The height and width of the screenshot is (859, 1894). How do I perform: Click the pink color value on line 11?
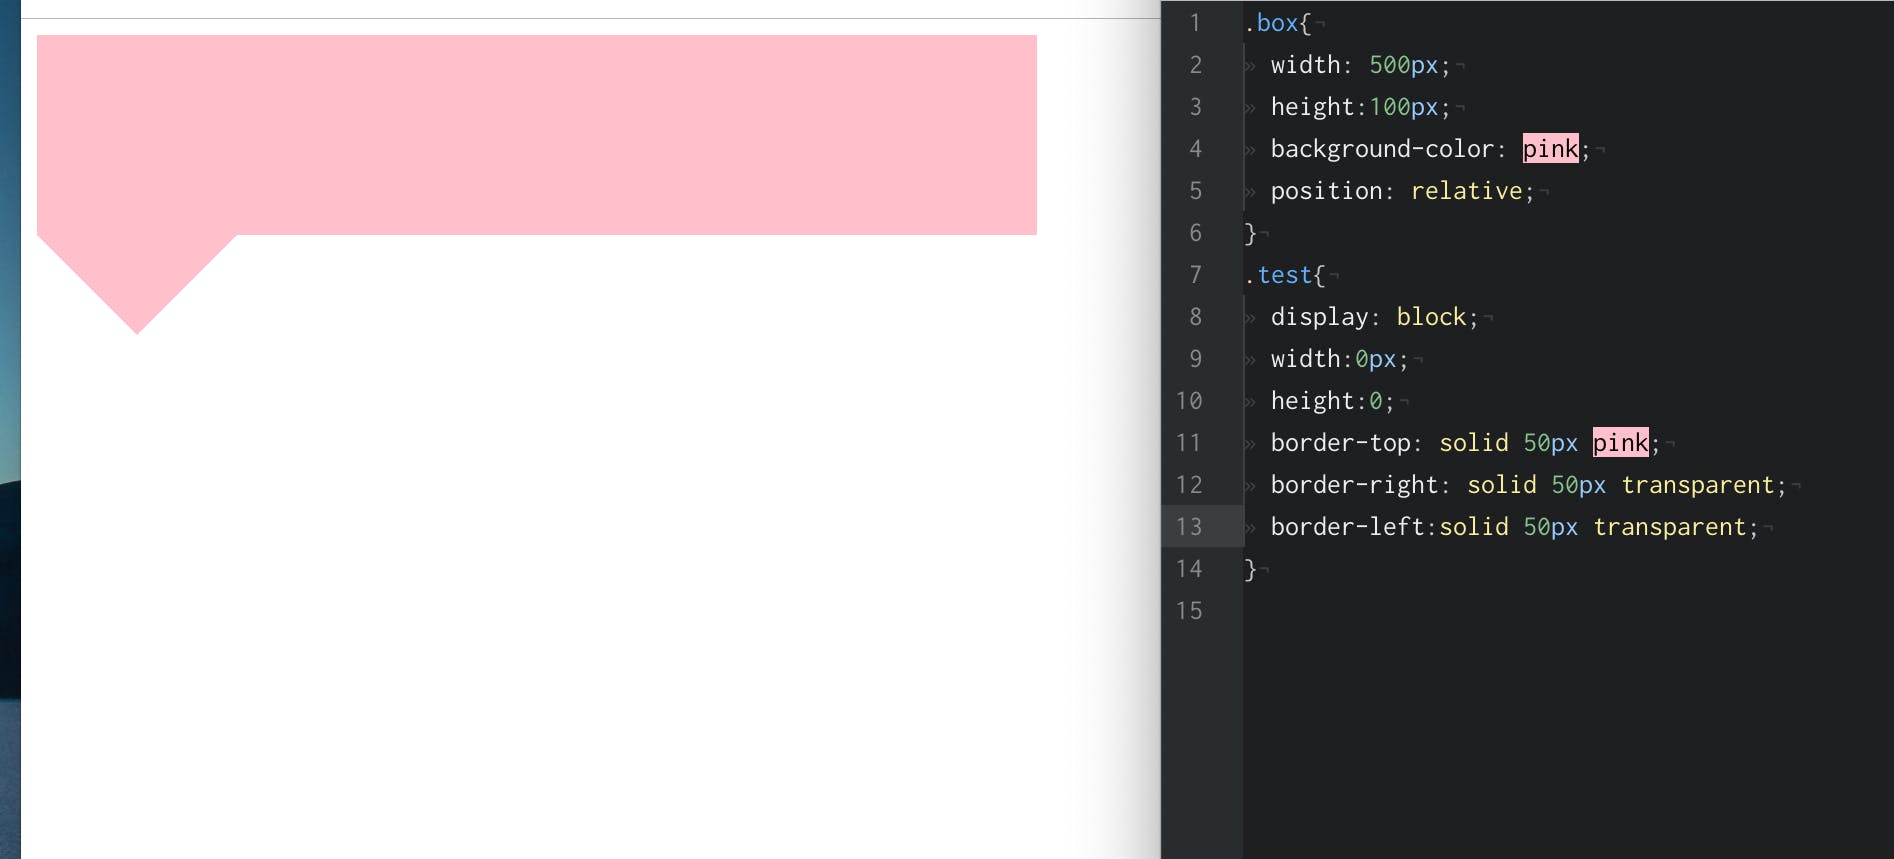tap(1620, 443)
